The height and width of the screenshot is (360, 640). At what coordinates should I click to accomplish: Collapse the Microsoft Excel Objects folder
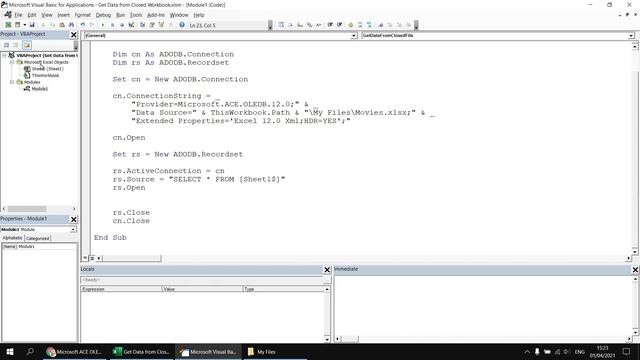(x=12, y=62)
